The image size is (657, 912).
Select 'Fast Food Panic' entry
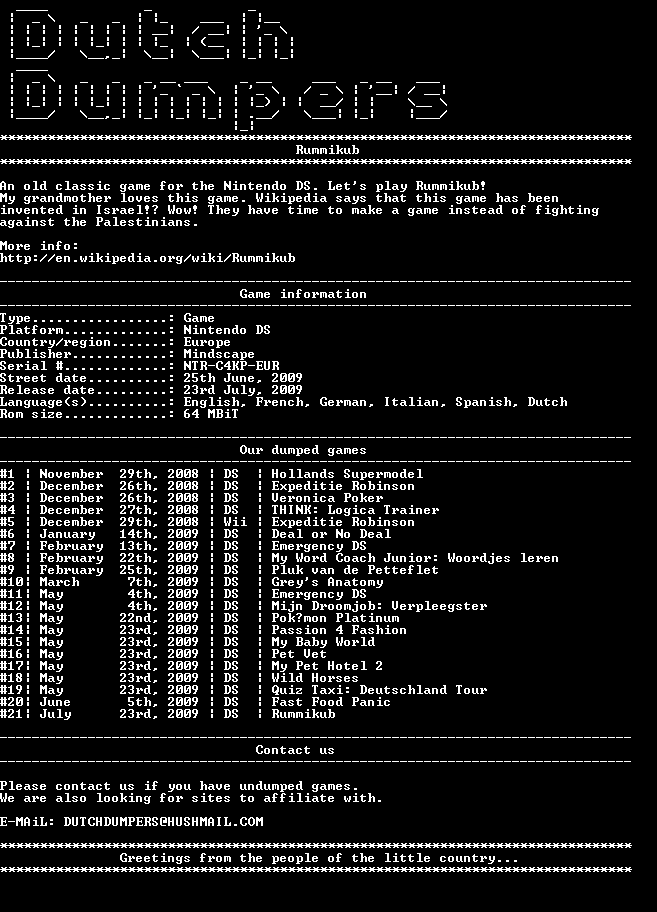coord(331,702)
